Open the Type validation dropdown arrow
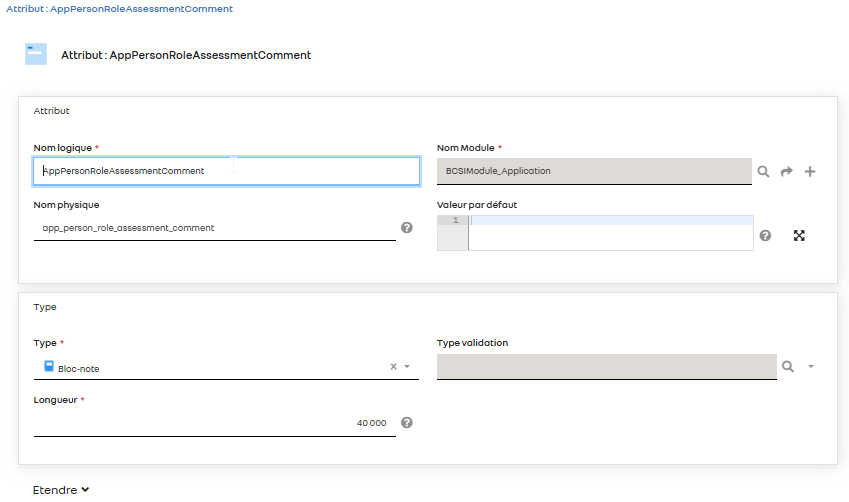Image resolution: width=849 pixels, height=502 pixels. (811, 367)
